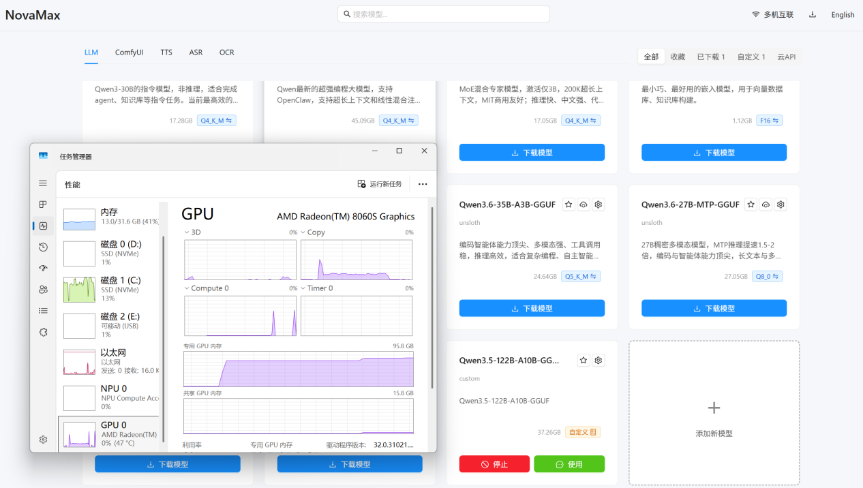Open Task Manager settings gear

click(43, 440)
